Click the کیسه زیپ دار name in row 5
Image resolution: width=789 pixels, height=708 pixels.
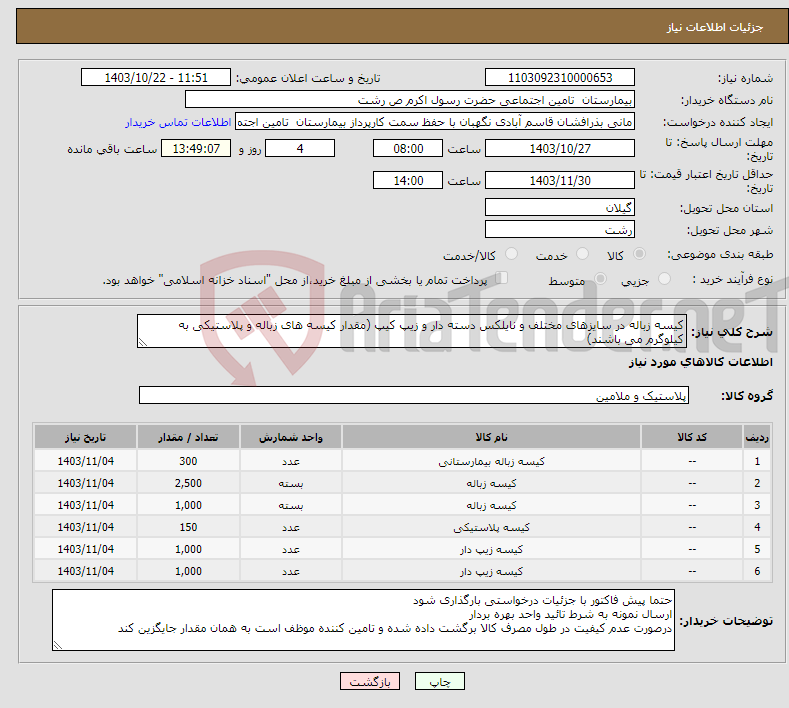pyautogui.click(x=491, y=549)
